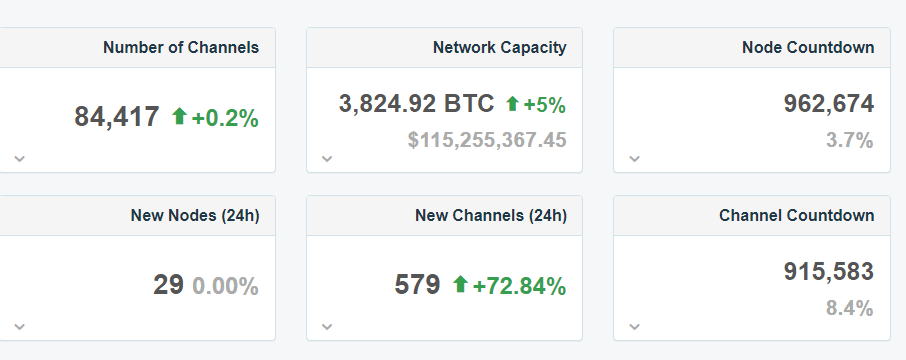Click the green arrow beside +72.84%
Screen dimensions: 906x360
pyautogui.click(x=460, y=284)
